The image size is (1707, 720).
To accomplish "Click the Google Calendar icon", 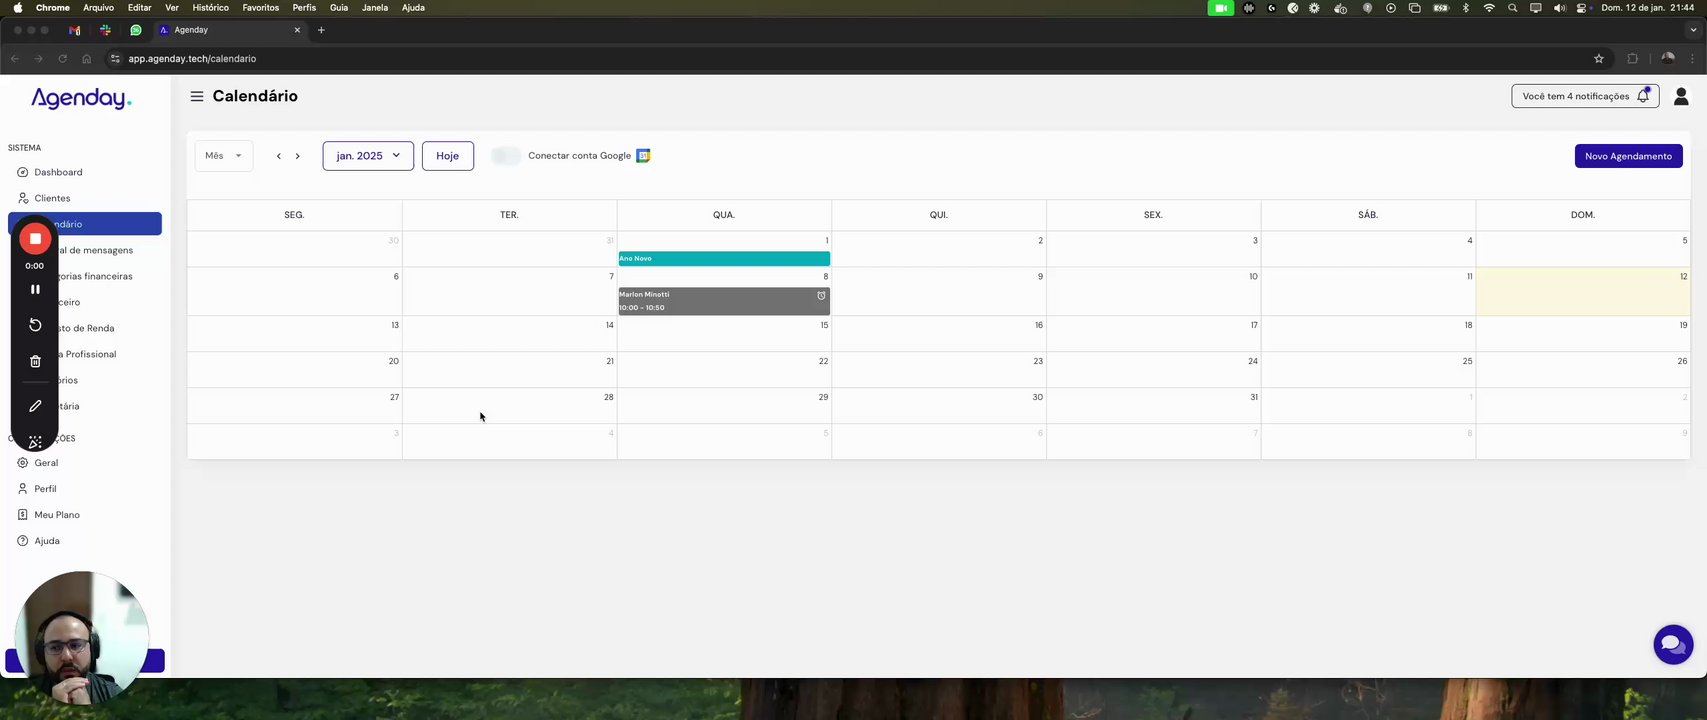I will click(643, 155).
